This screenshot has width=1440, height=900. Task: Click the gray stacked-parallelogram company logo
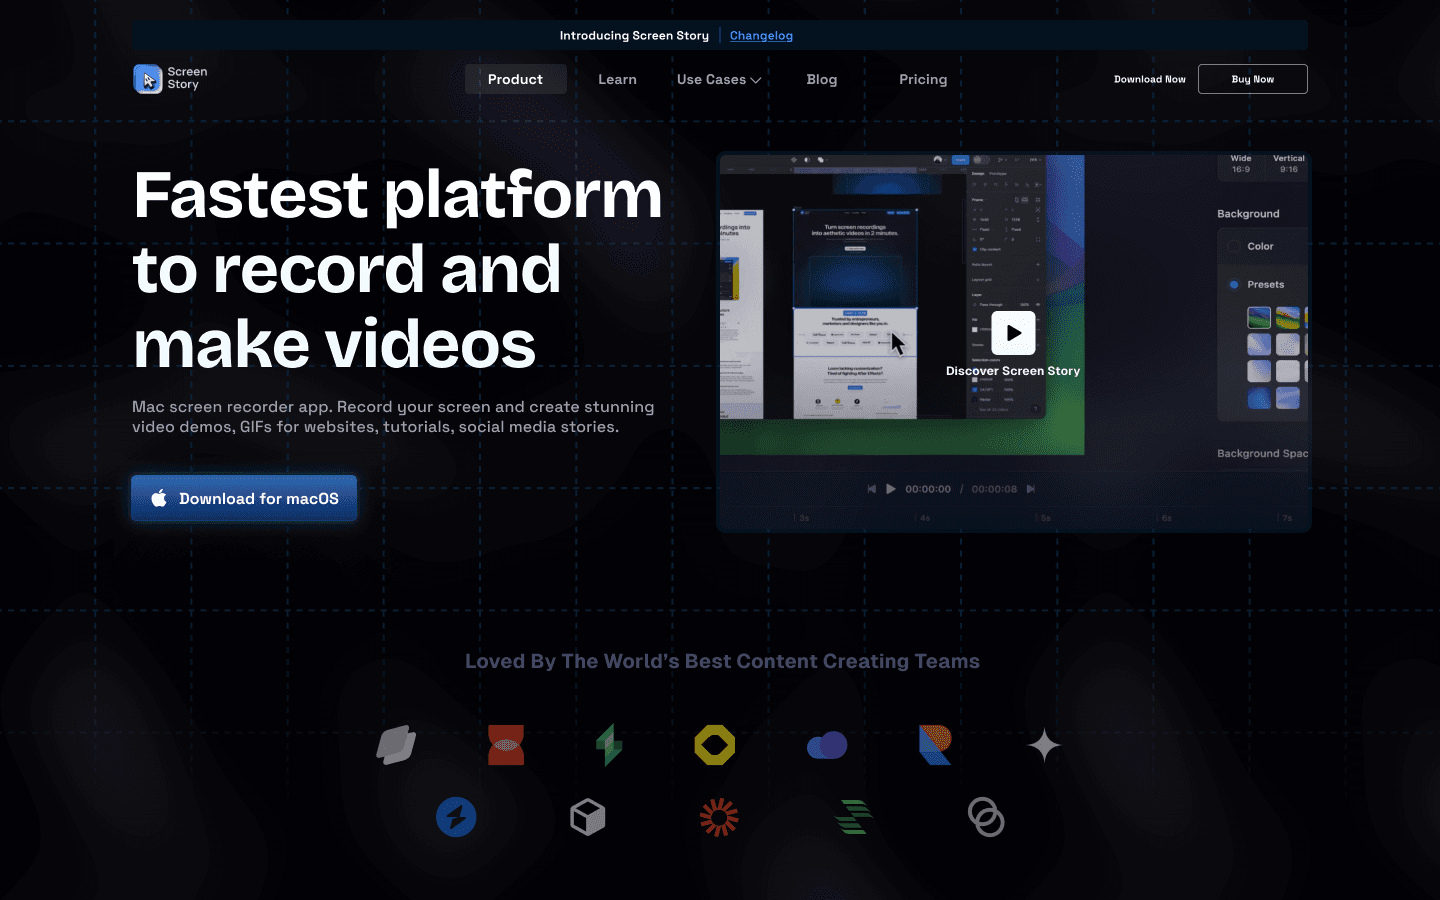coord(396,745)
